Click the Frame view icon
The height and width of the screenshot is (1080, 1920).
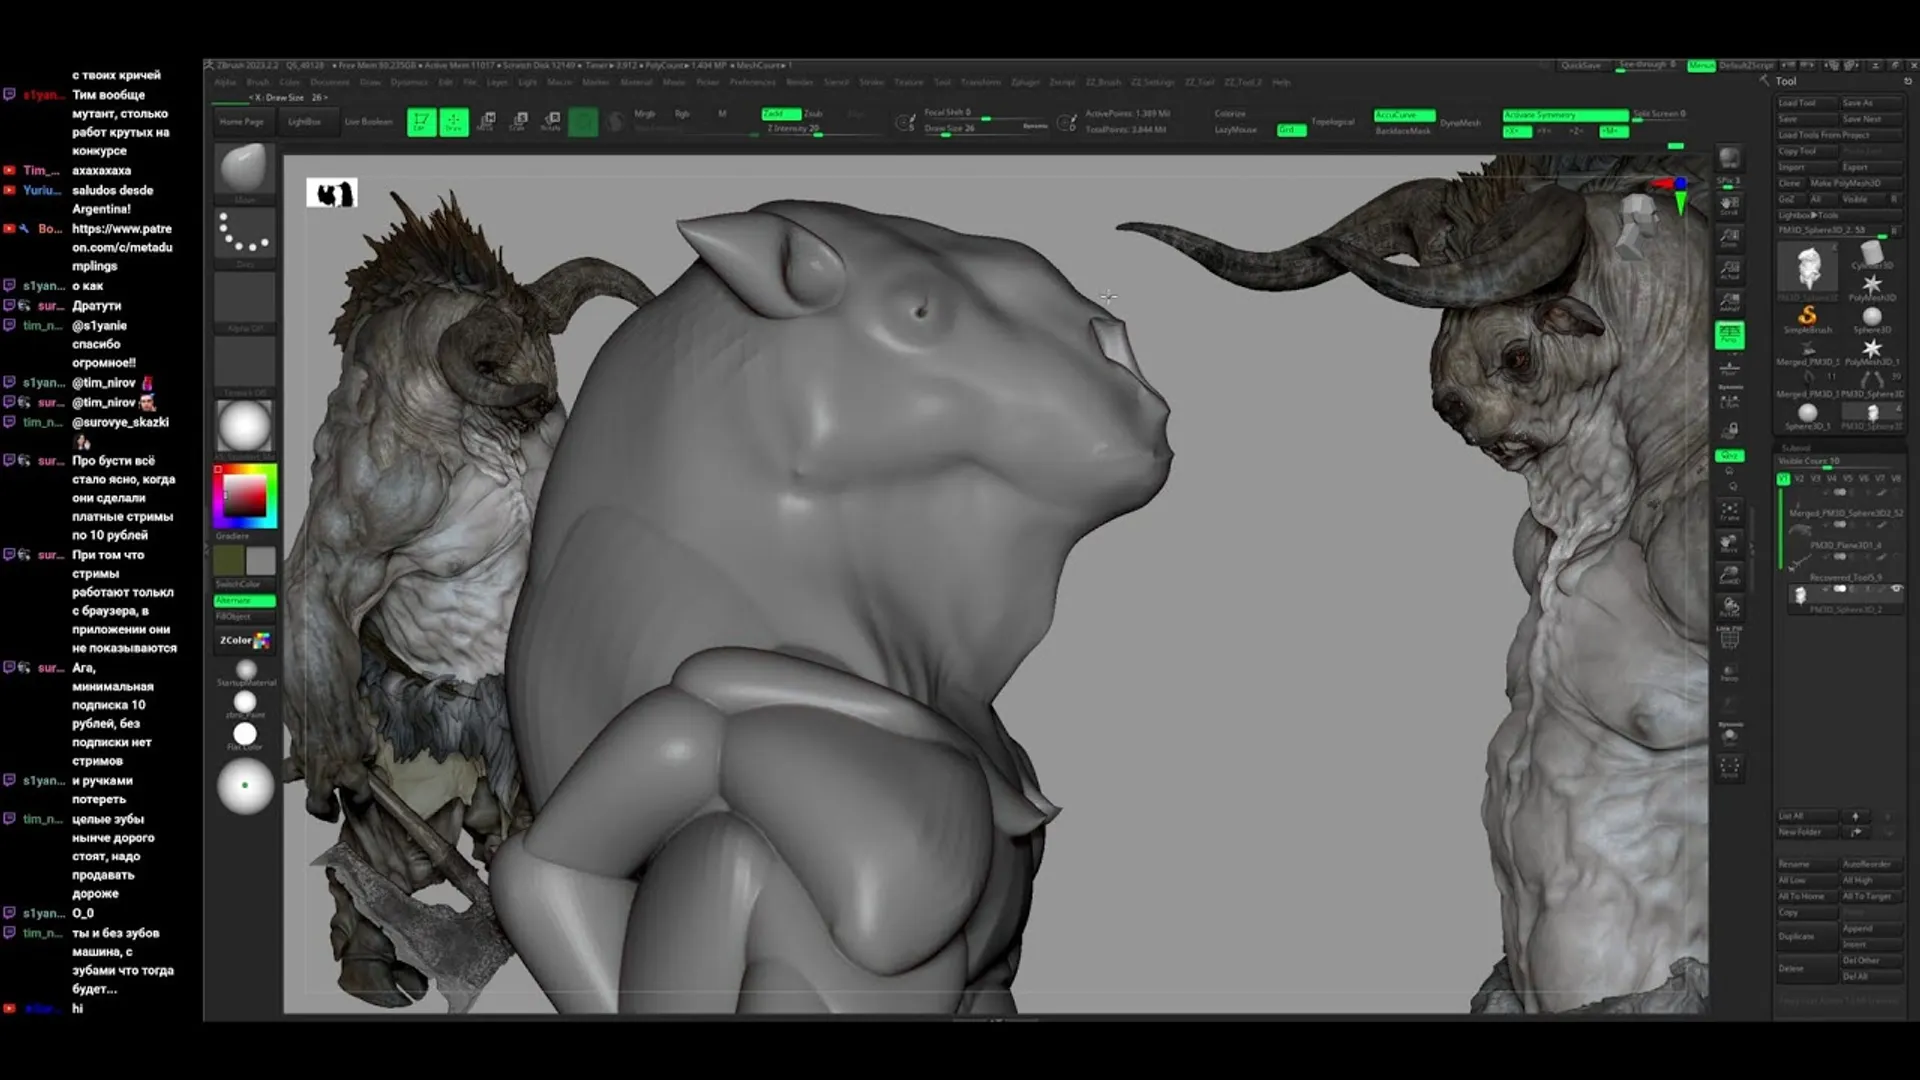tap(1729, 512)
